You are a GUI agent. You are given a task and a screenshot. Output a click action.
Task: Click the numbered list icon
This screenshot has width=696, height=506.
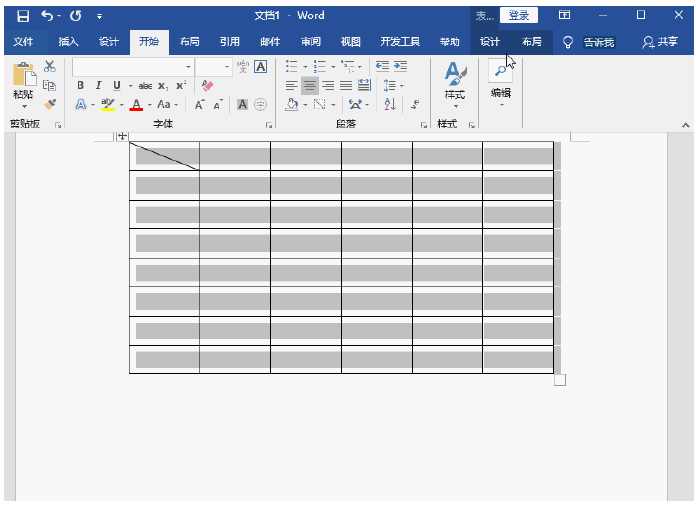pos(320,67)
